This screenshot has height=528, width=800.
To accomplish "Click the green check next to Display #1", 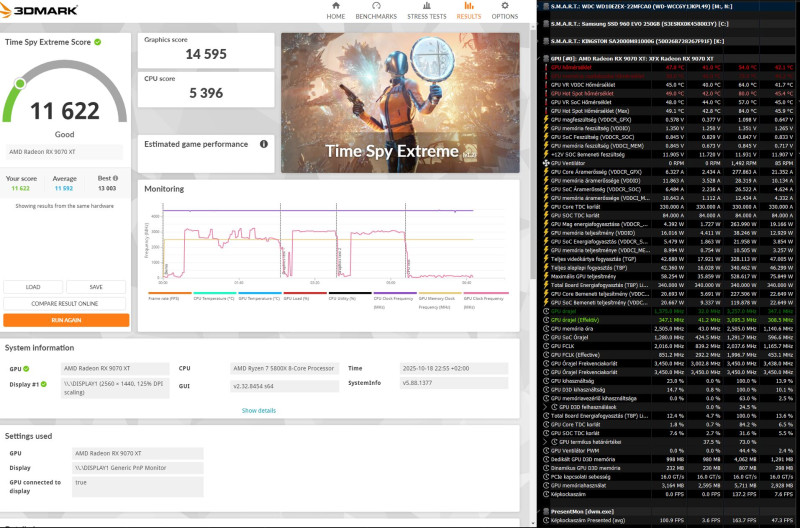I will pyautogui.click(x=44, y=384).
